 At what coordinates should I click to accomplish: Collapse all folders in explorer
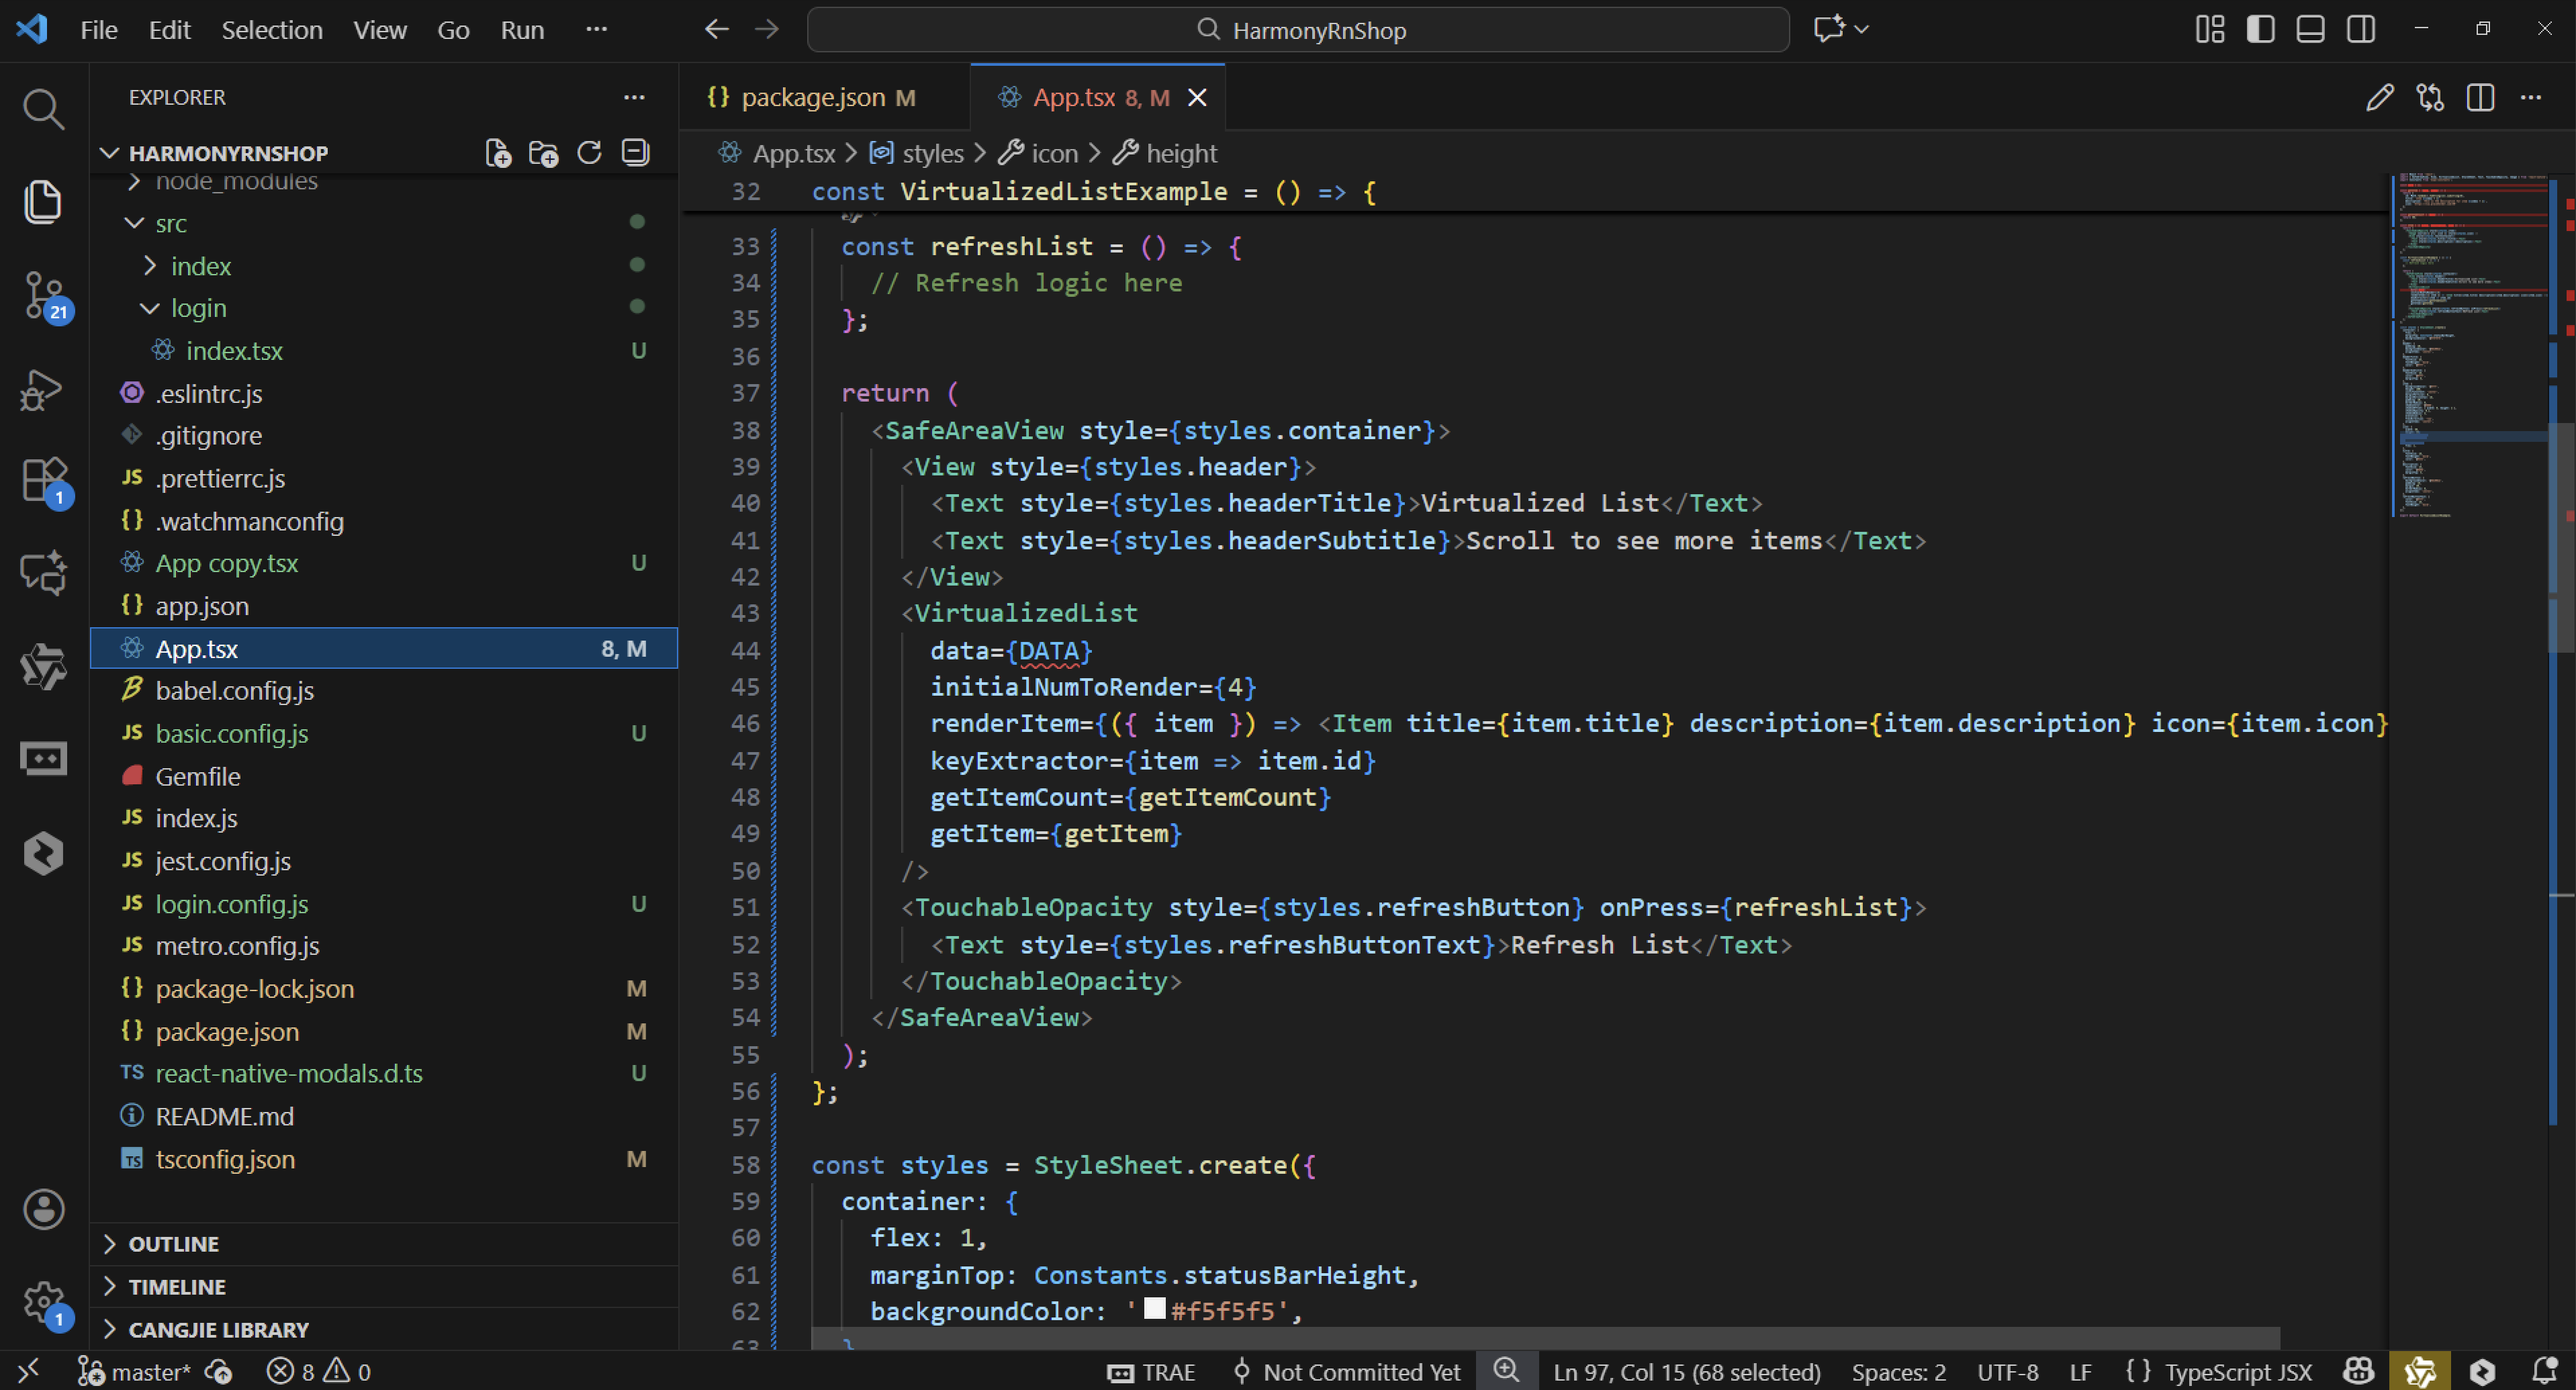[635, 153]
